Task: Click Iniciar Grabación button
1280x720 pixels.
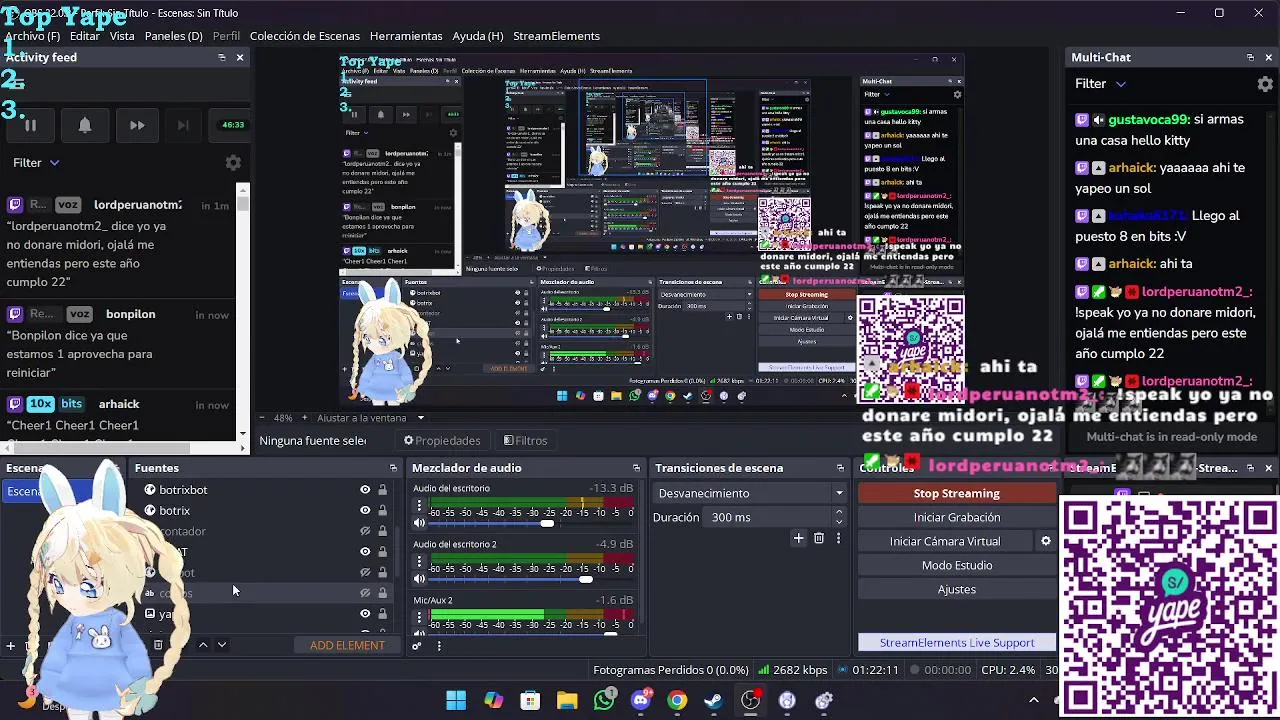Action: click(956, 517)
